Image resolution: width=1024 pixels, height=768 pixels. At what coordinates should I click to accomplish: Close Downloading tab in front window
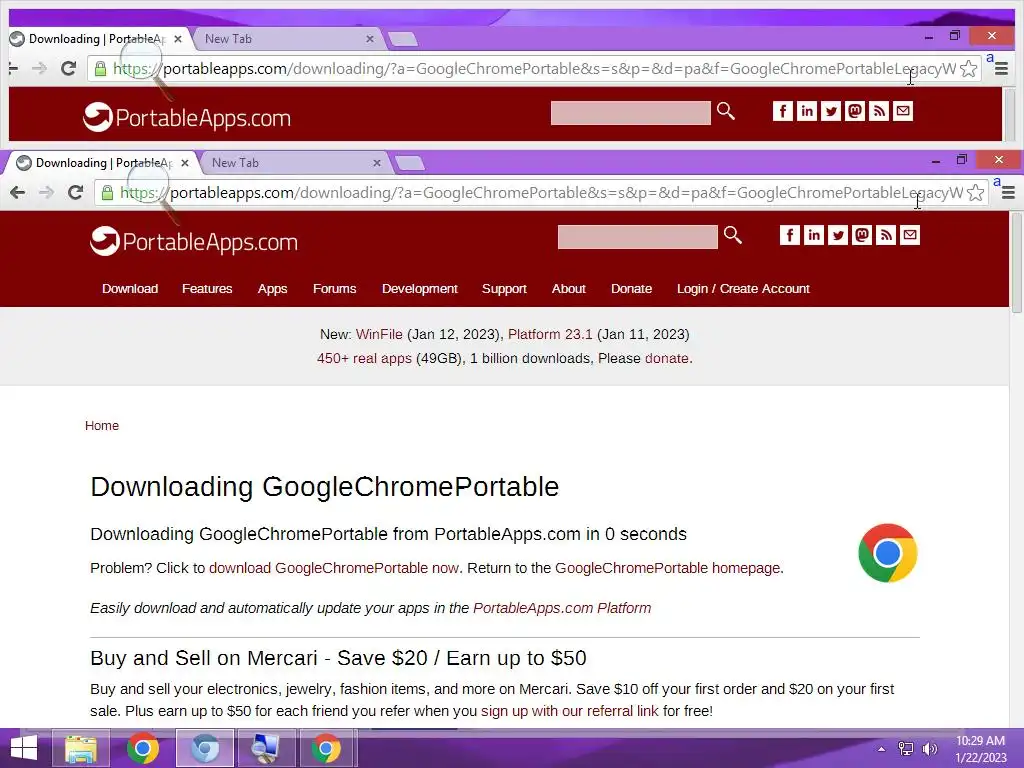185,163
